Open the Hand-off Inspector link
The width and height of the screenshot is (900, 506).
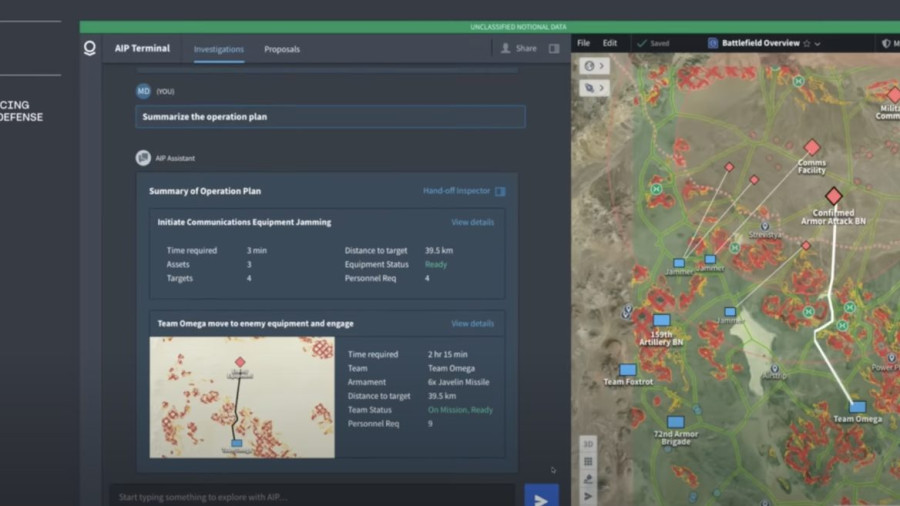(x=463, y=191)
